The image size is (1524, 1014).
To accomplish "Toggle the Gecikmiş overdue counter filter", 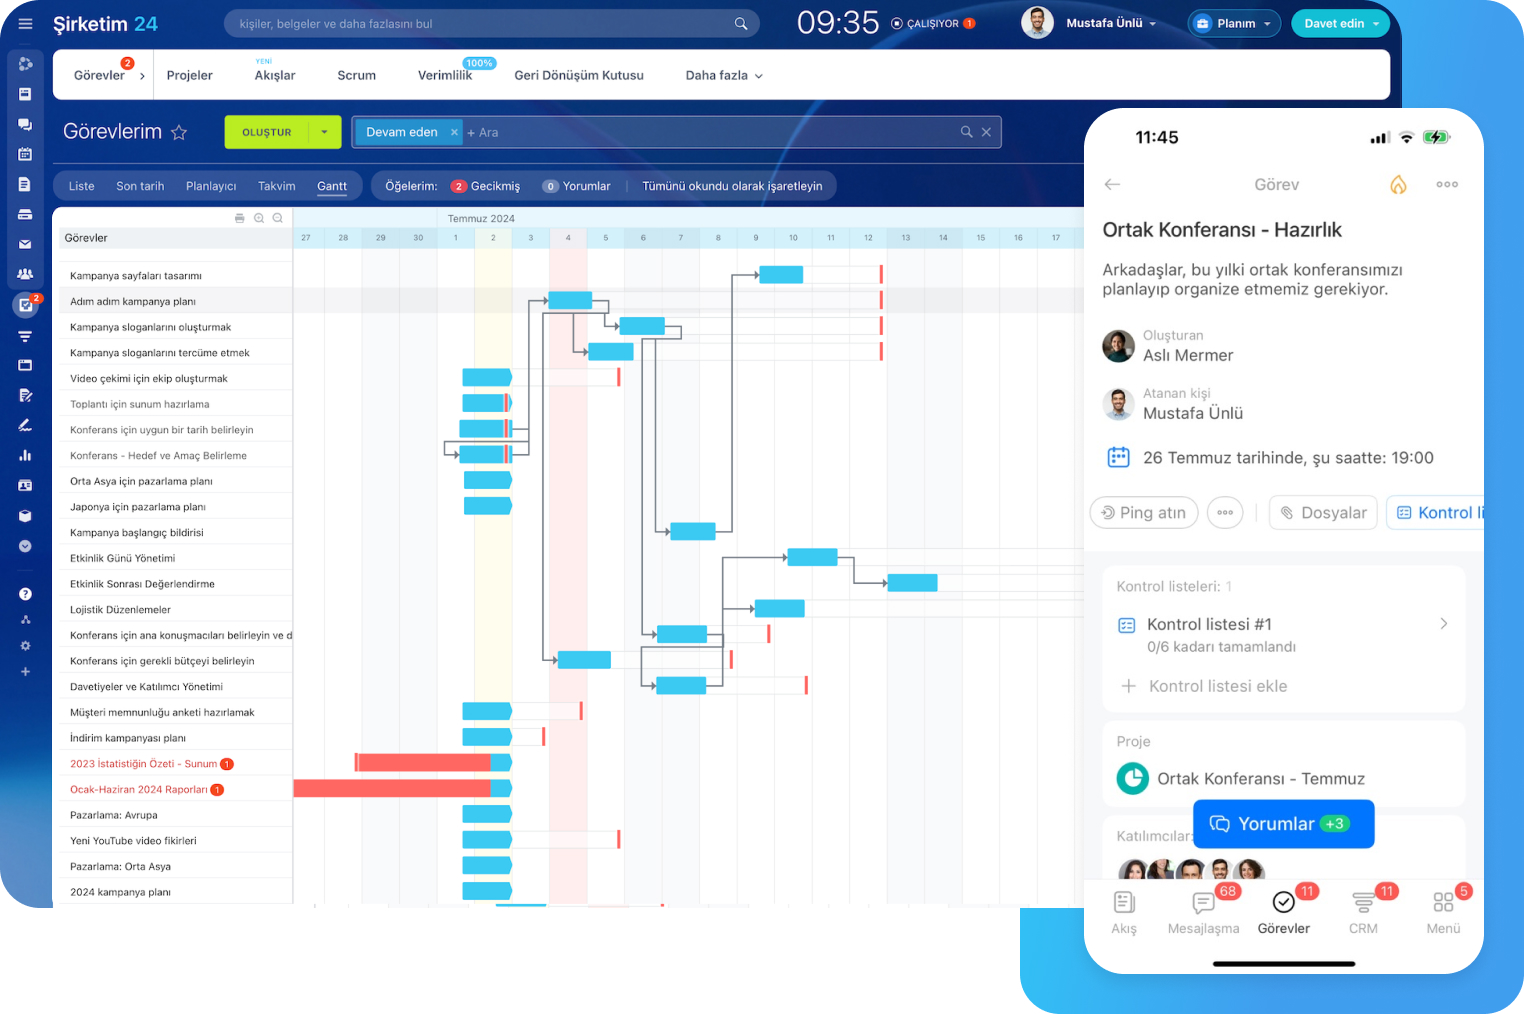I will point(486,186).
